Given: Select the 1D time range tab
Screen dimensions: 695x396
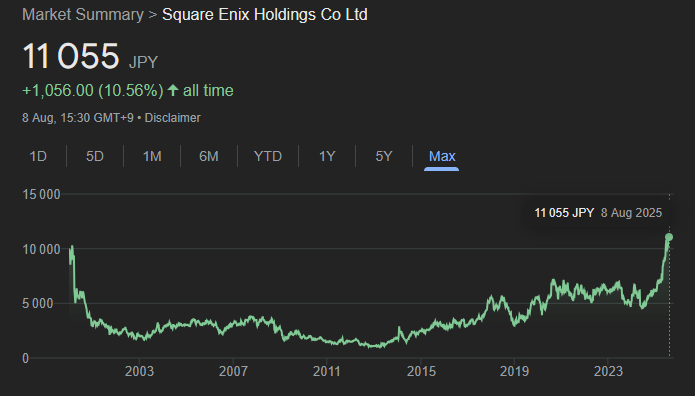Looking at the screenshot, I should pos(38,156).
